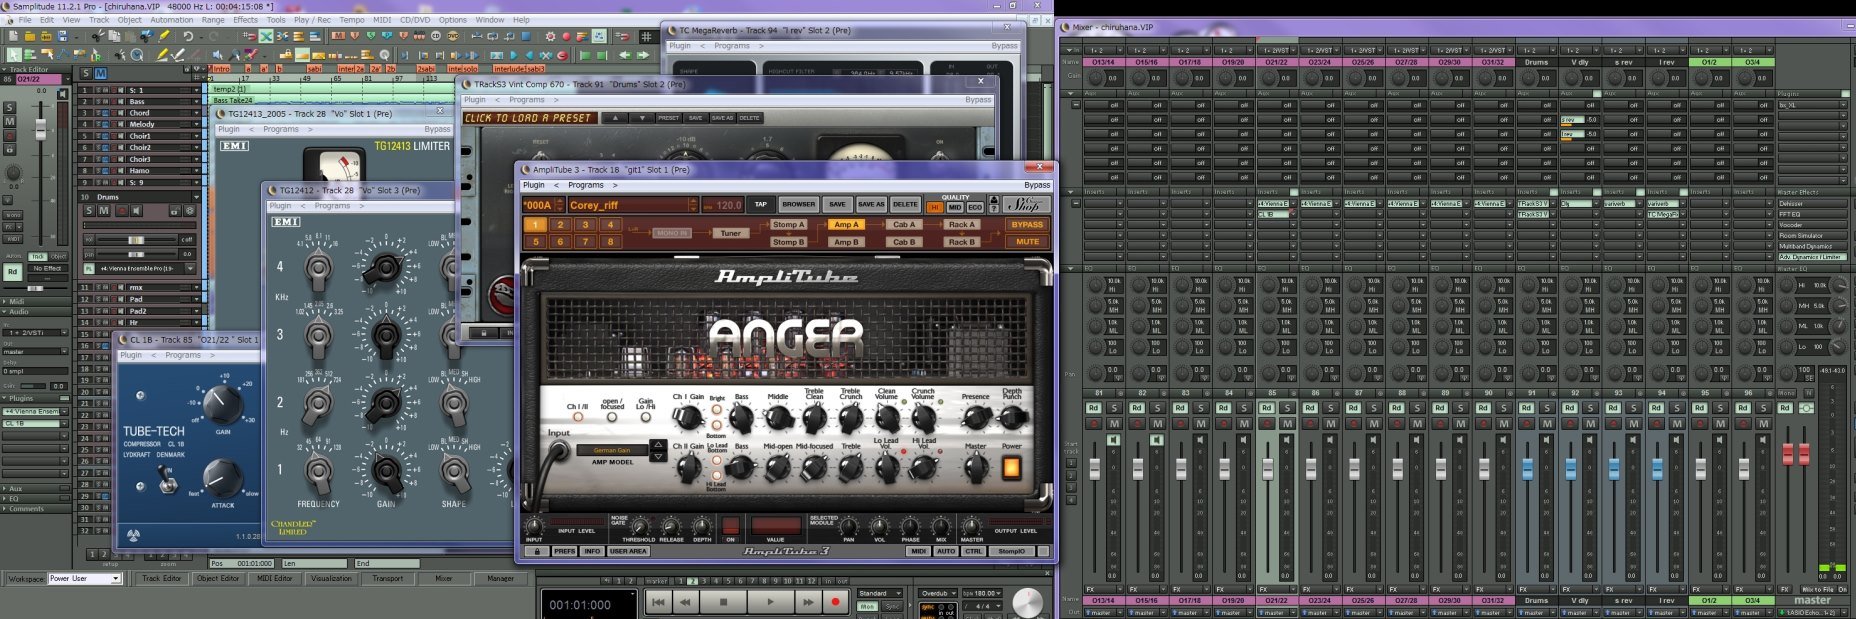Click the red record circle in top toolbar

click(566, 36)
